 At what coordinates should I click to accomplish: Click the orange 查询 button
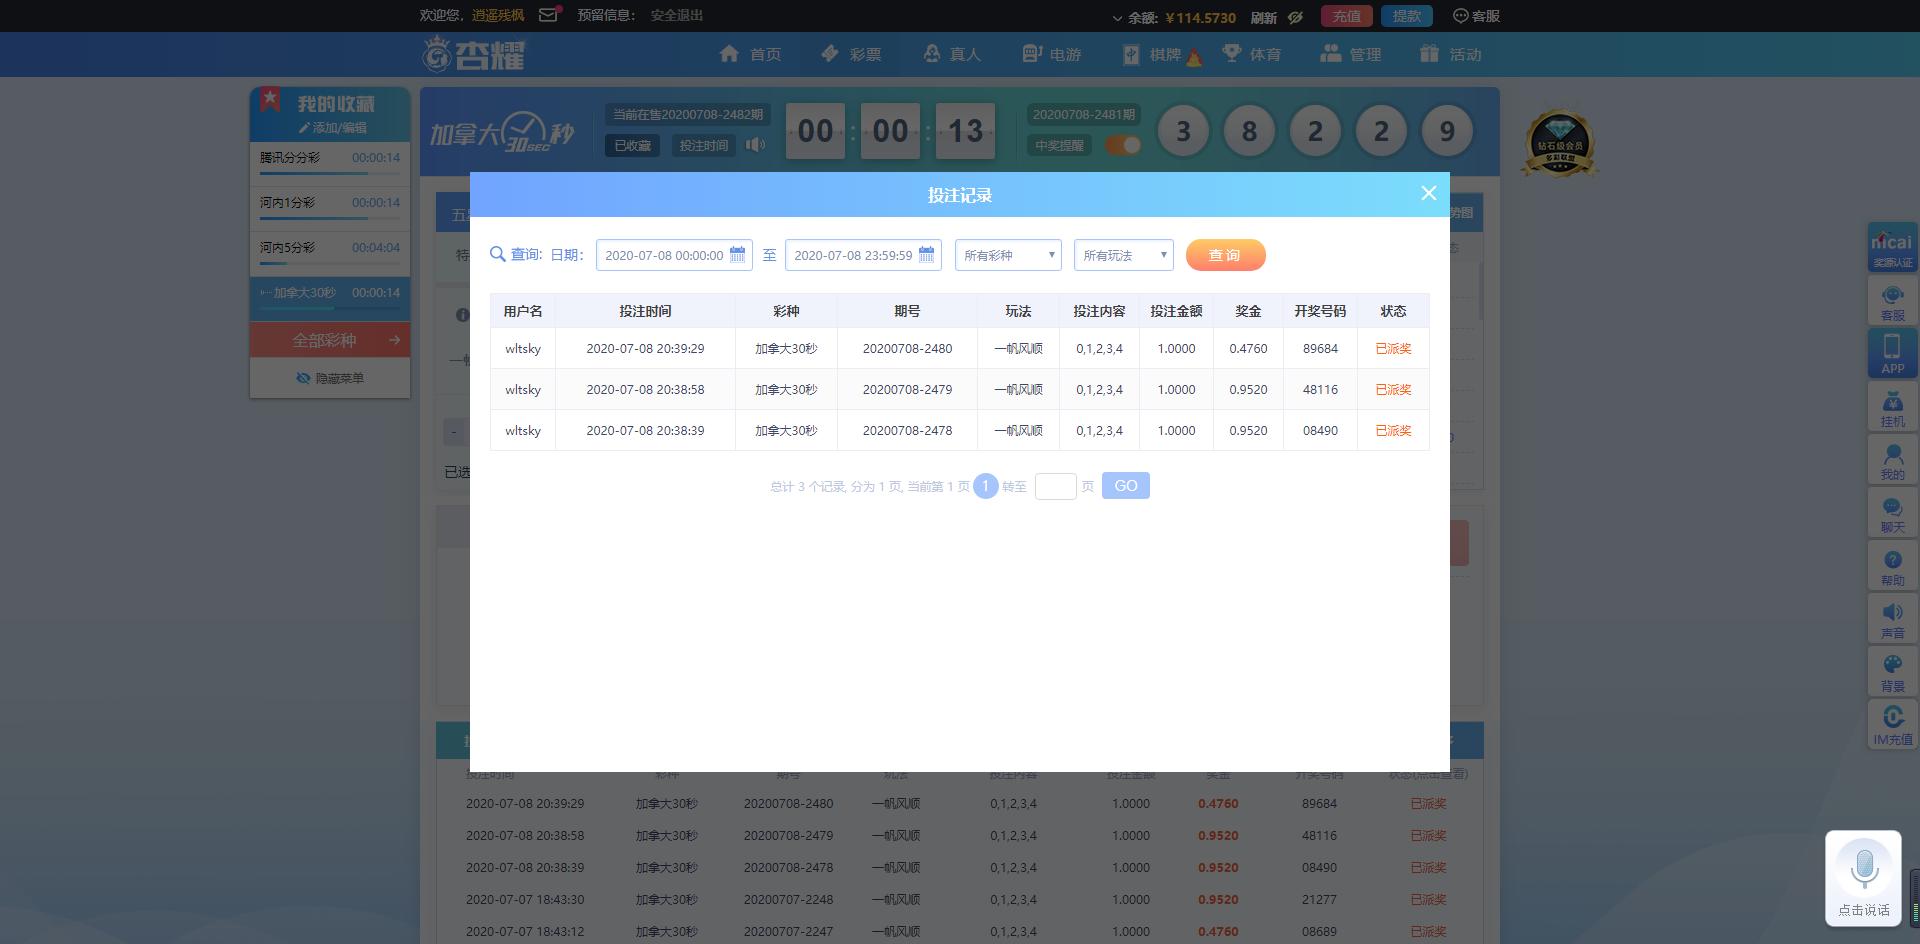click(x=1225, y=255)
